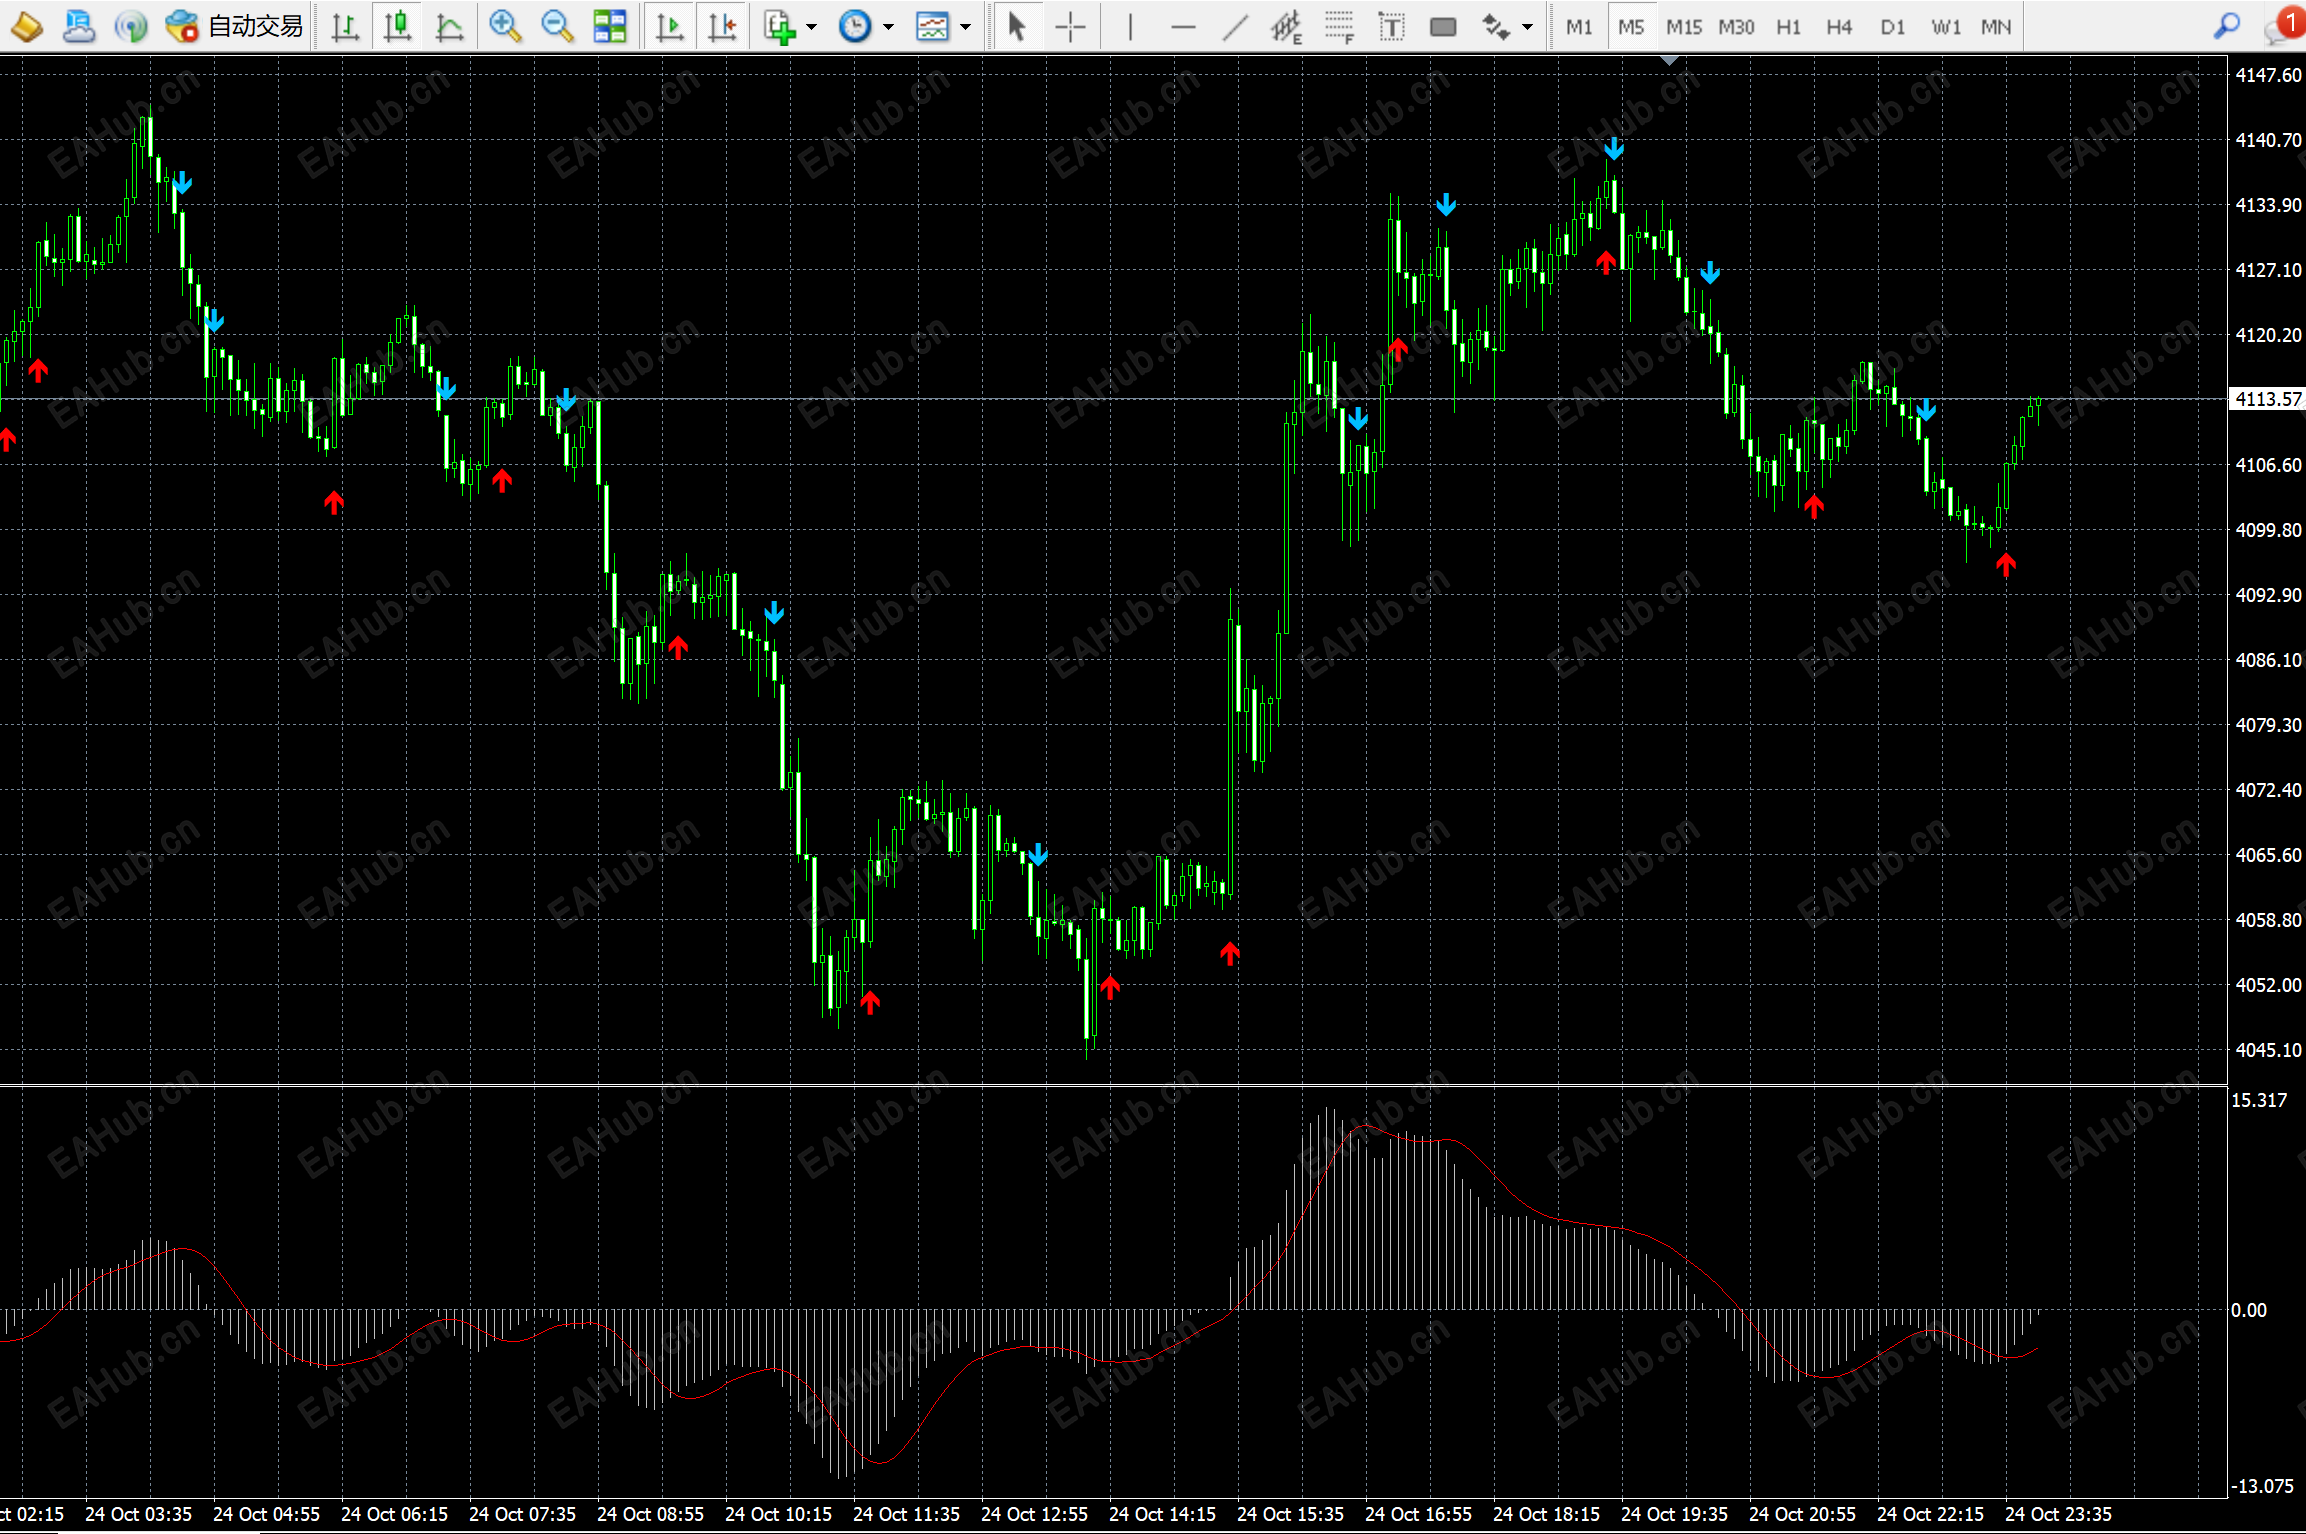This screenshot has width=2306, height=1534.
Task: Switch to the M15 timeframe
Action: coord(1683,27)
